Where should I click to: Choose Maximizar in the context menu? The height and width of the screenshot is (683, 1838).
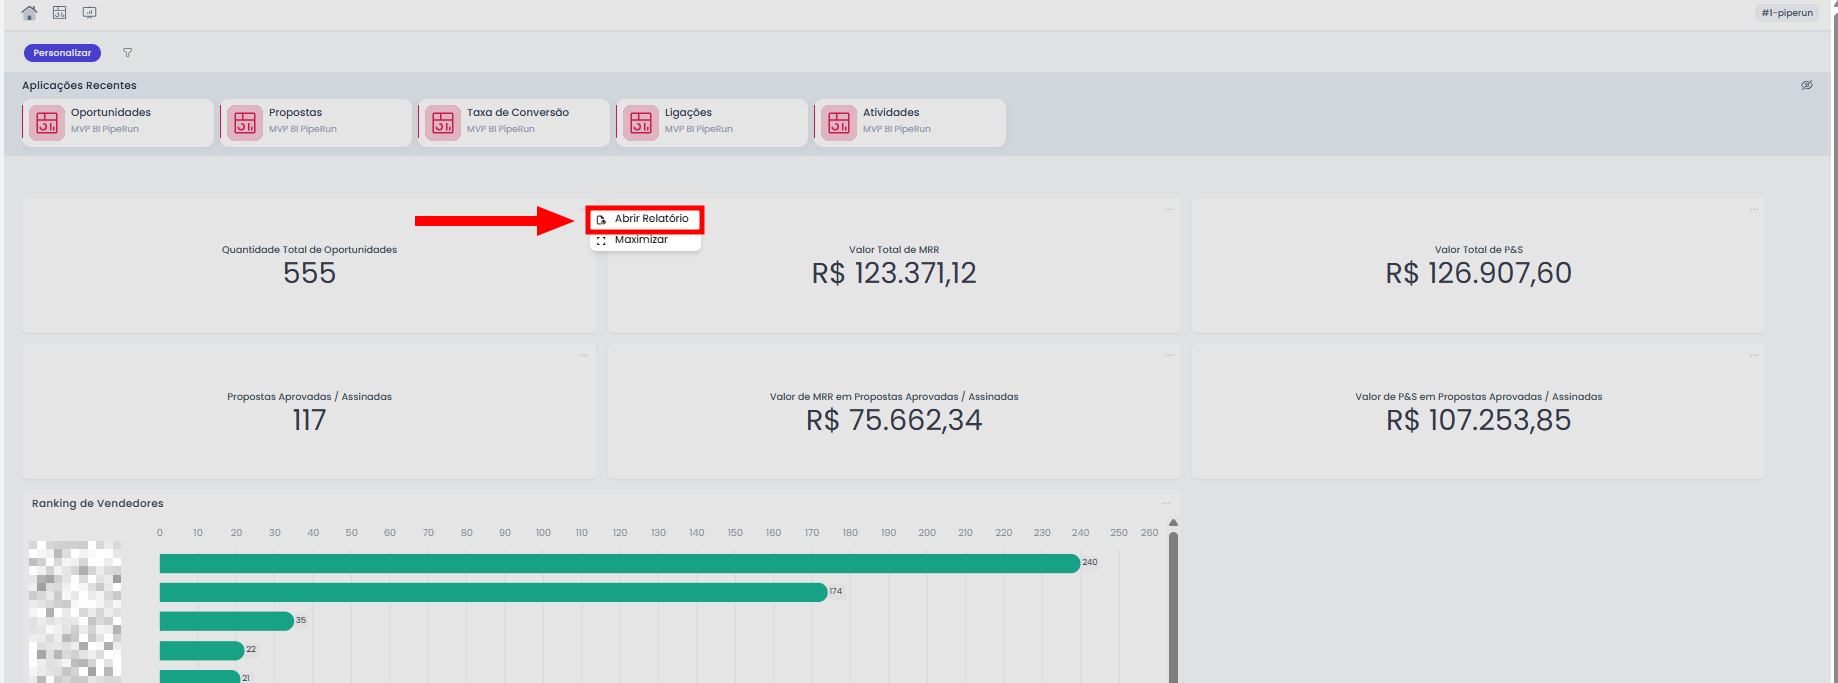pos(641,240)
